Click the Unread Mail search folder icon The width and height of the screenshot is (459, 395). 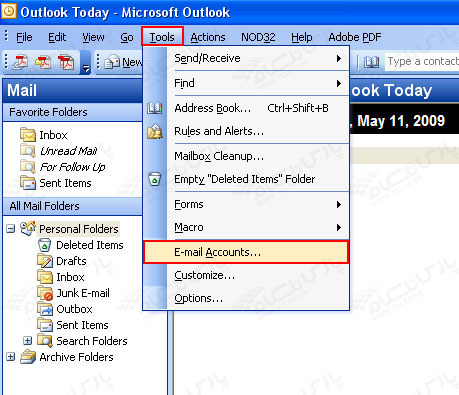point(28,151)
